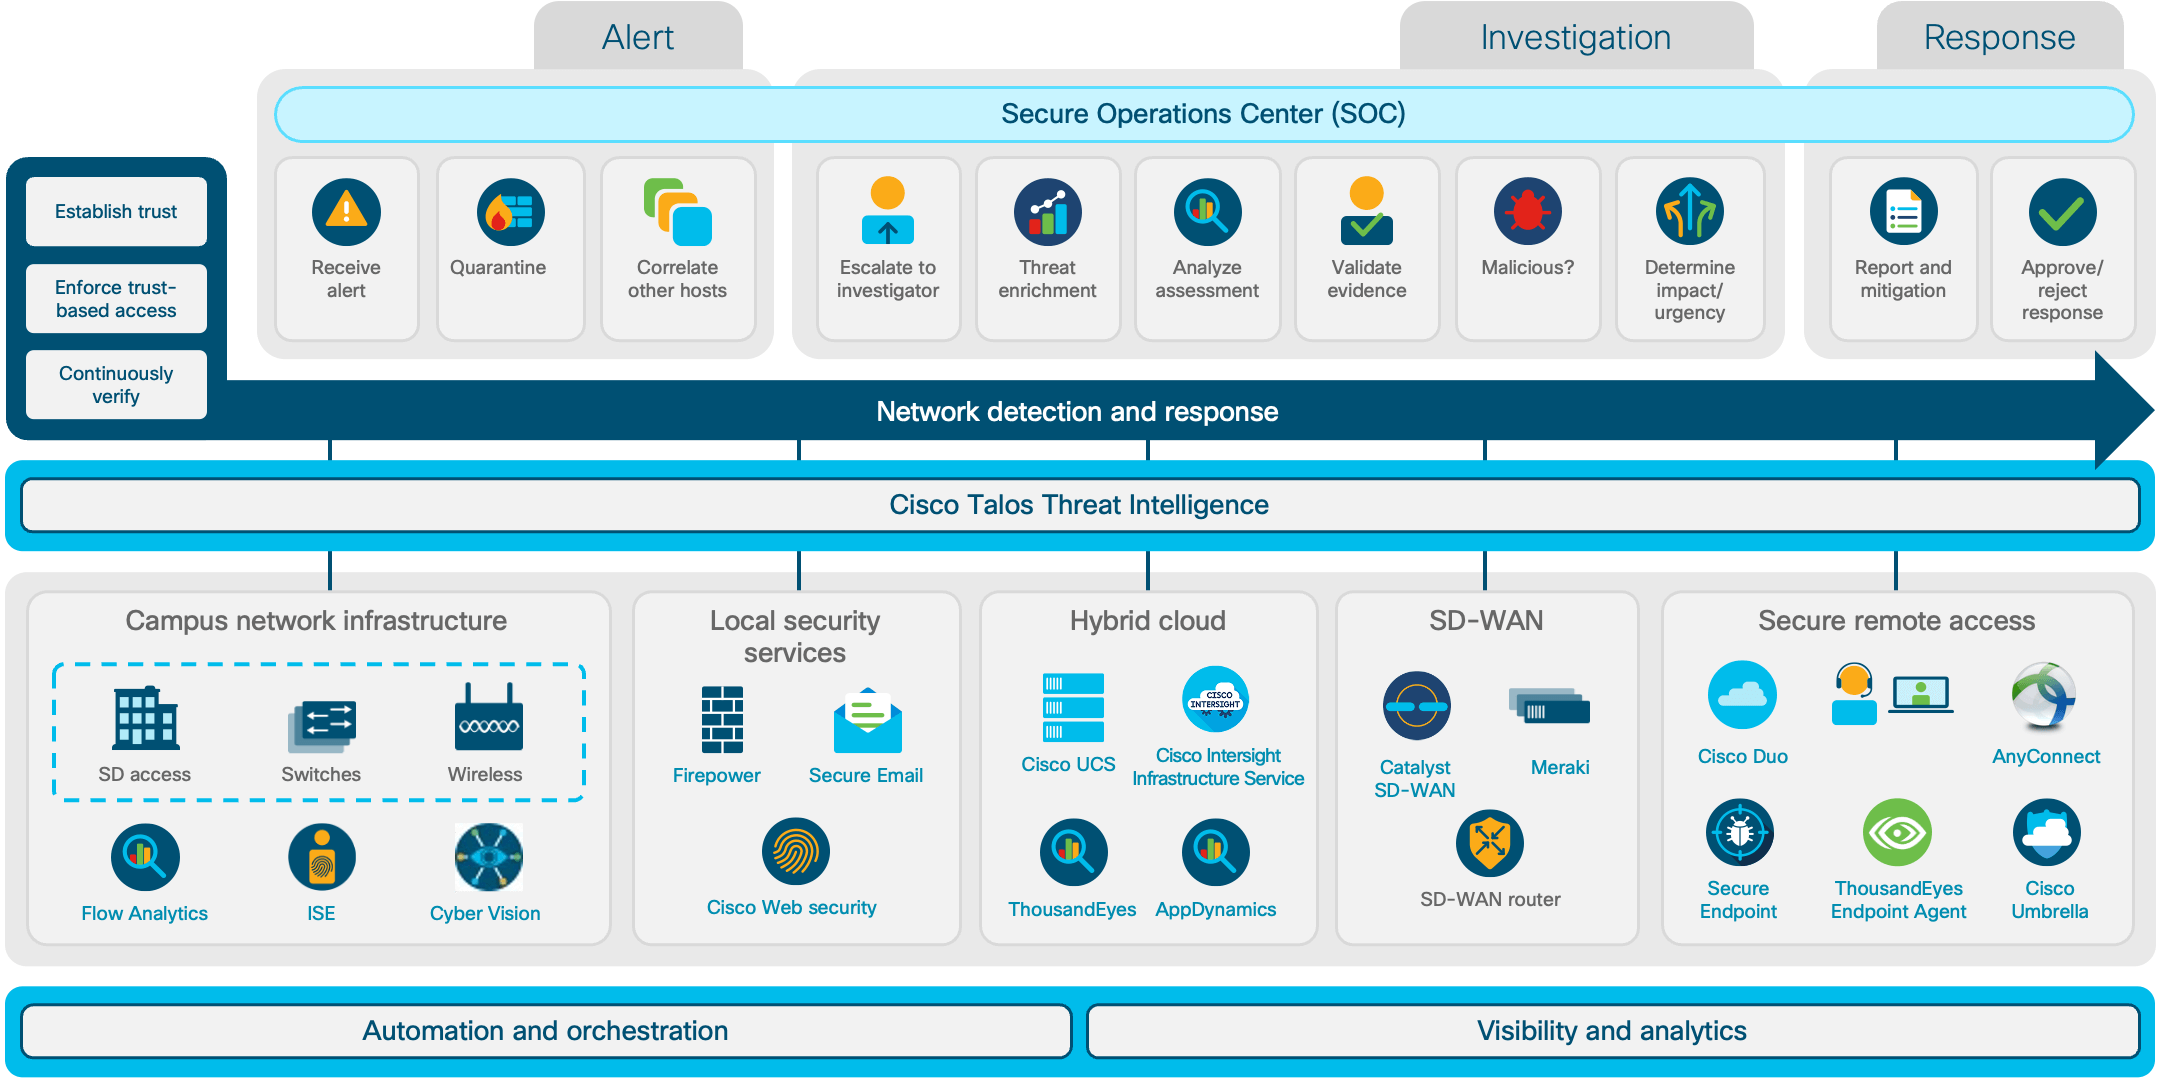Screen dimensions: 2160x1080
Task: Select the Cisco Talos Threat Intelligence bar
Action: pyautogui.click(x=1080, y=505)
